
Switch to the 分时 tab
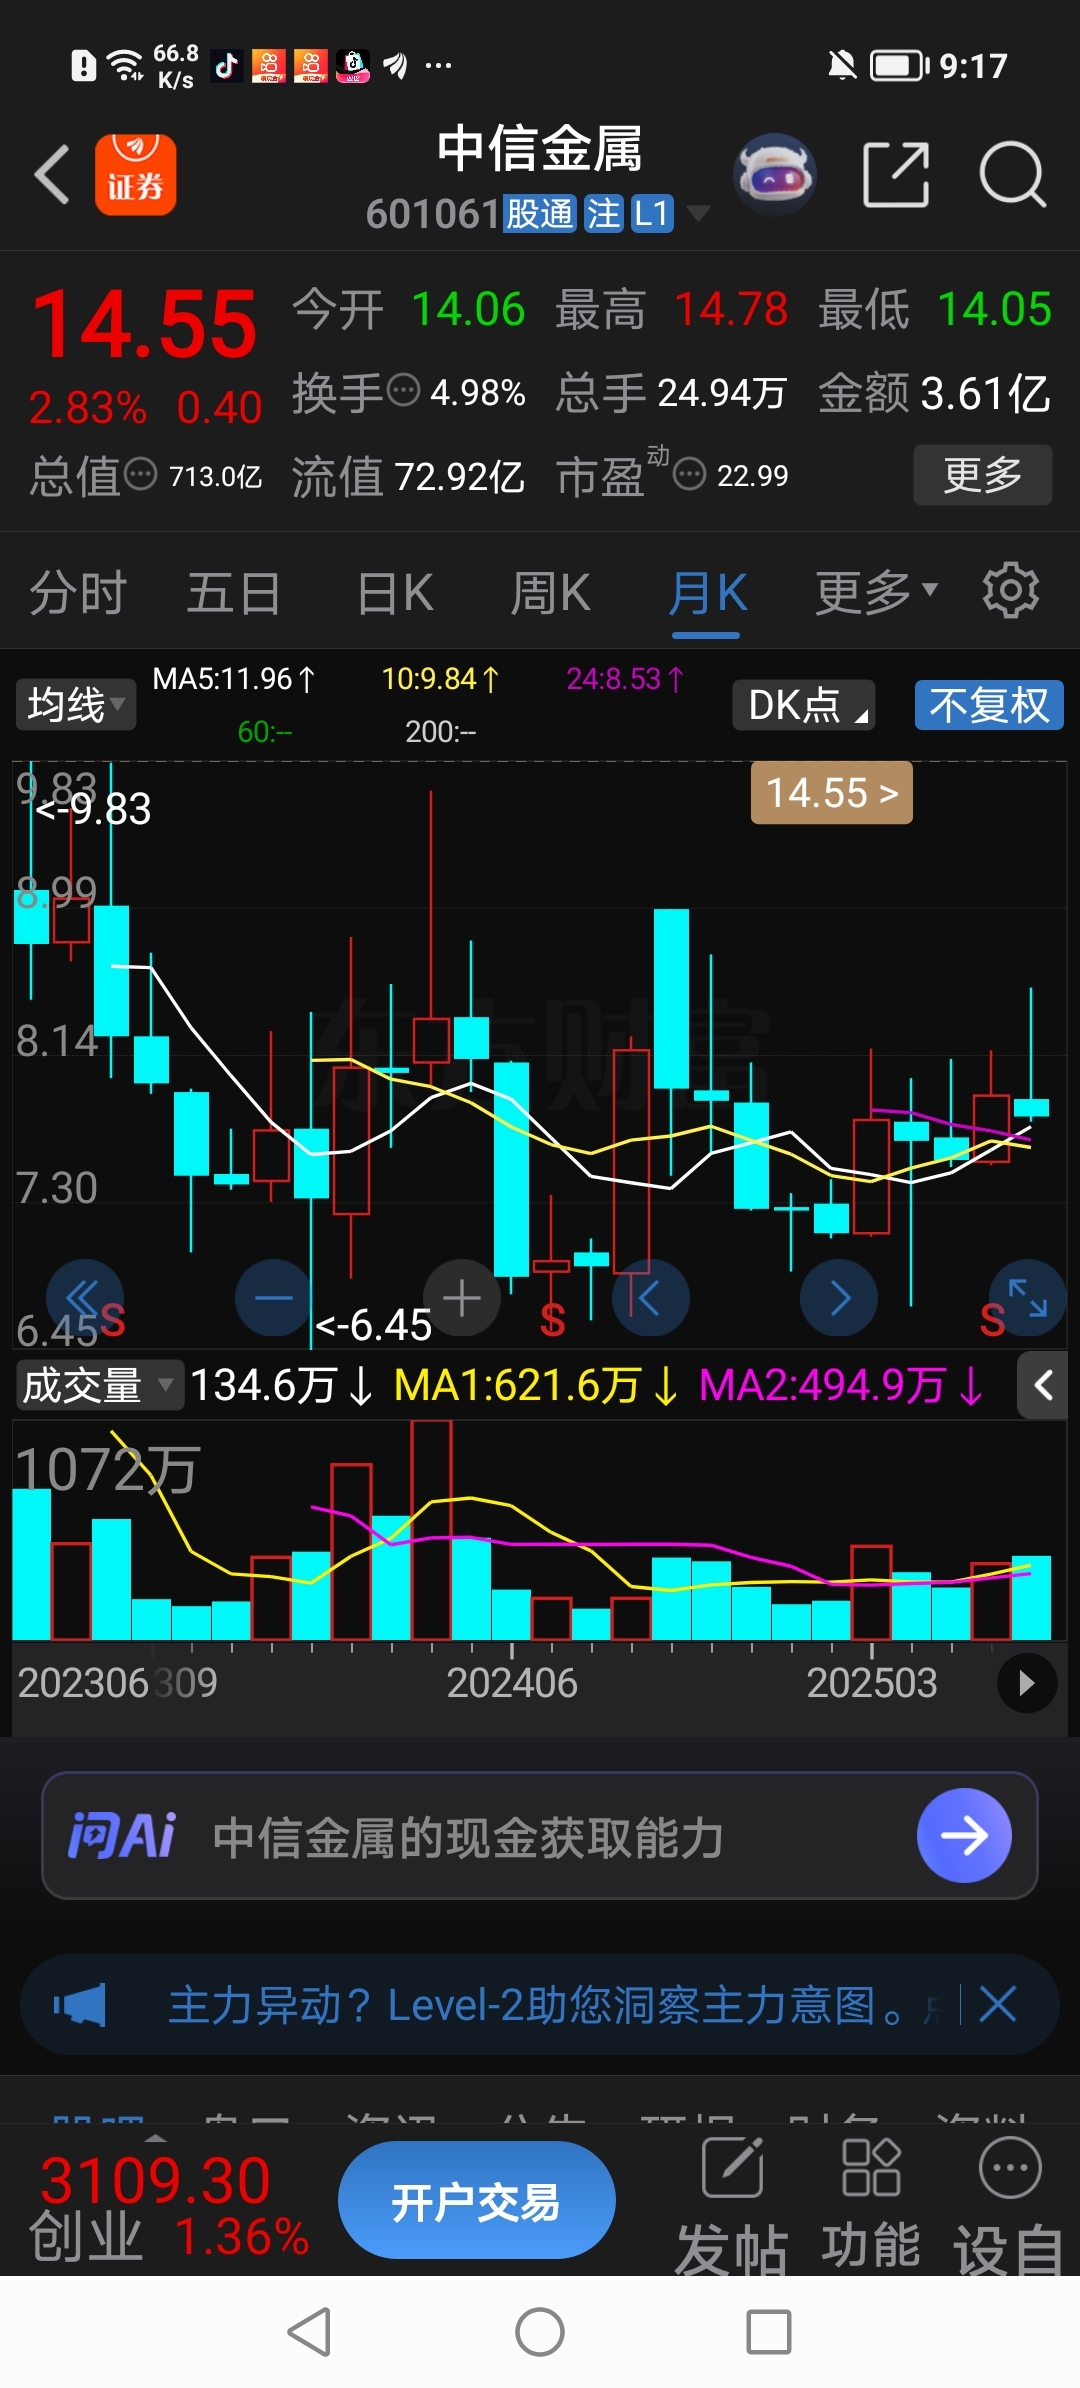tap(78, 593)
